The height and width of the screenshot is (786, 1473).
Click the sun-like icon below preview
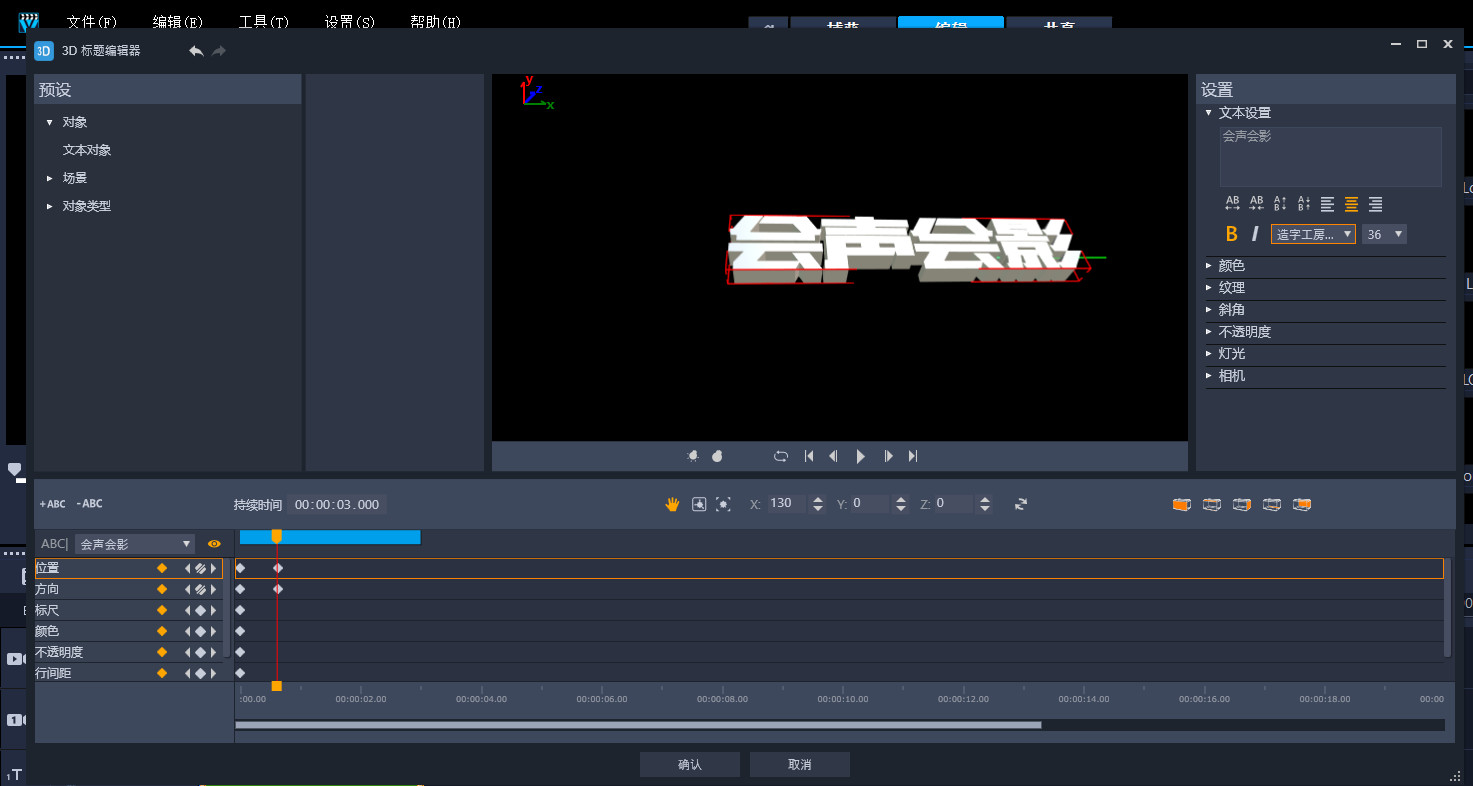(693, 456)
